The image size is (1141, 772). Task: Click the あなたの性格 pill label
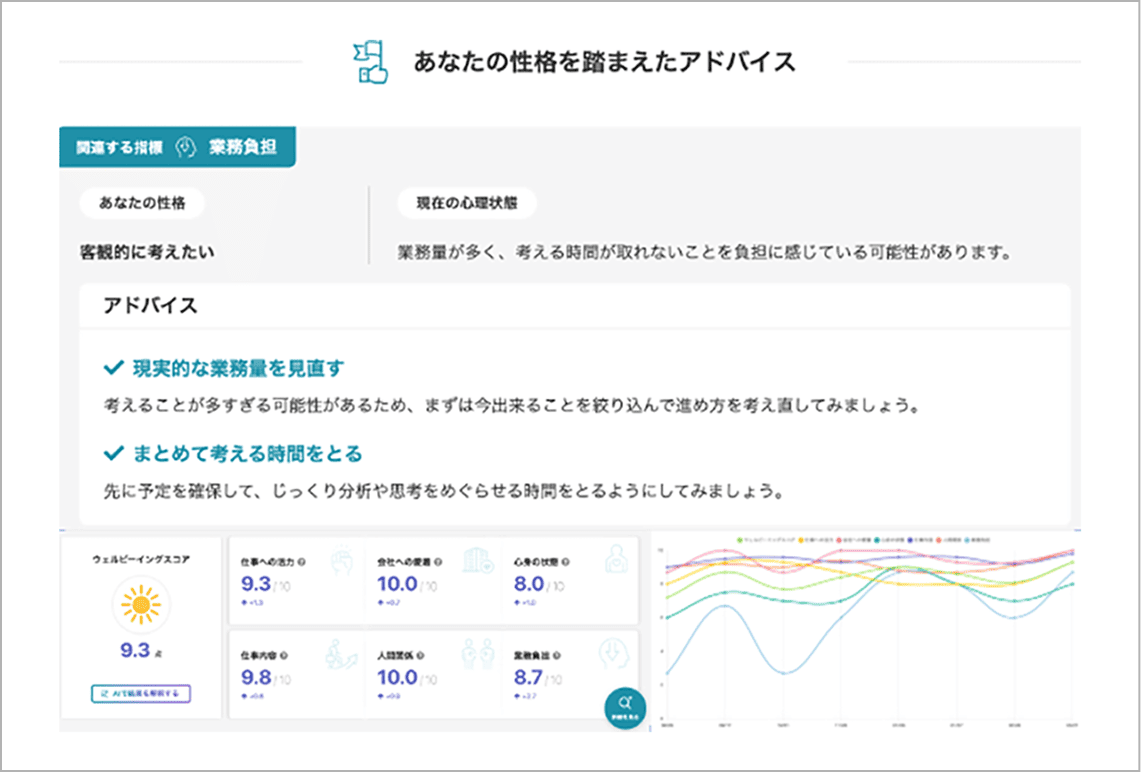pyautogui.click(x=141, y=203)
